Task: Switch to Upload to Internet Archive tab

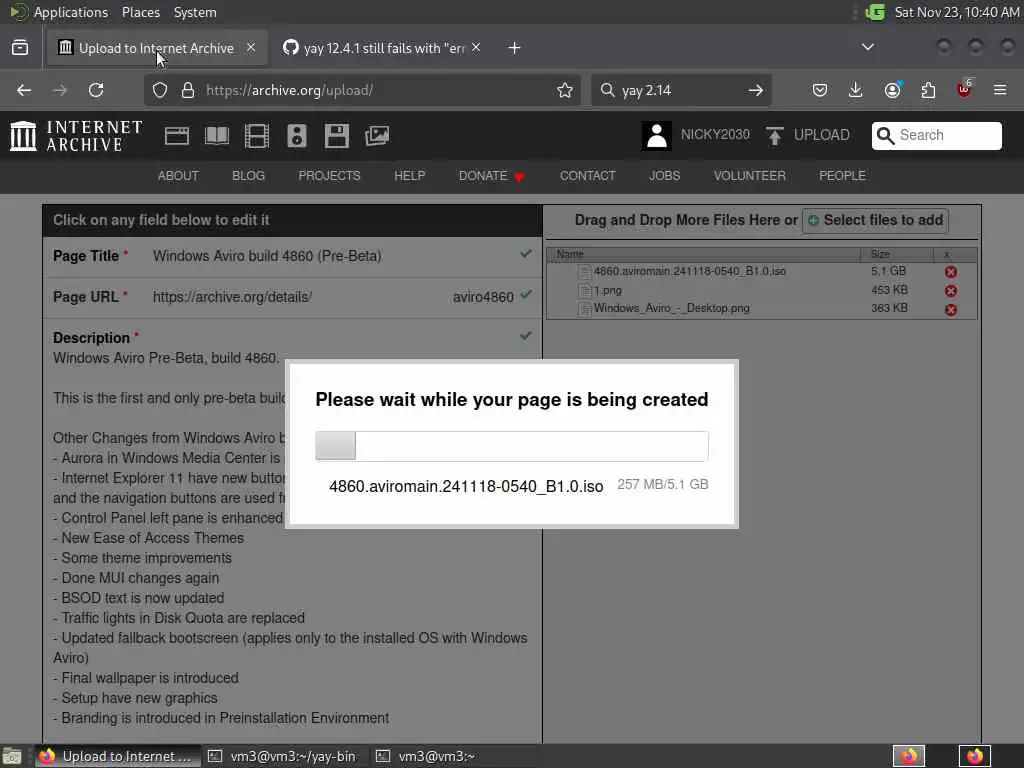Action: pyautogui.click(x=157, y=48)
